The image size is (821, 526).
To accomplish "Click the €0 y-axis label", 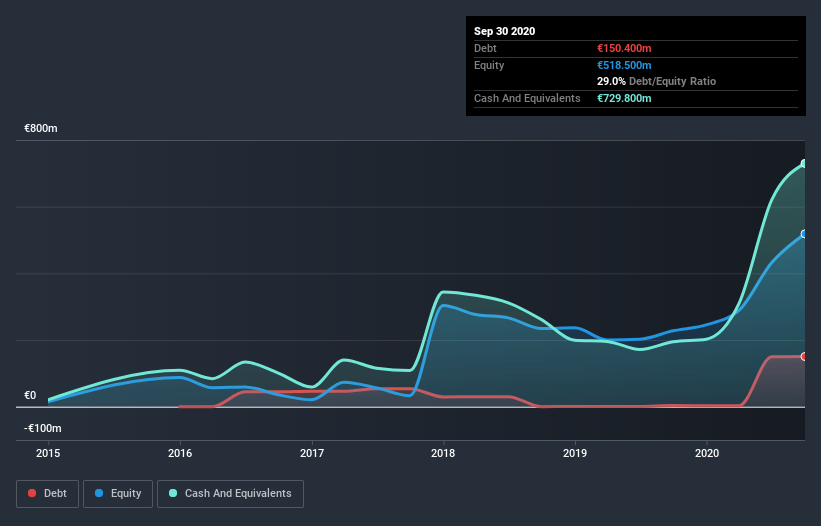I will (x=30, y=395).
